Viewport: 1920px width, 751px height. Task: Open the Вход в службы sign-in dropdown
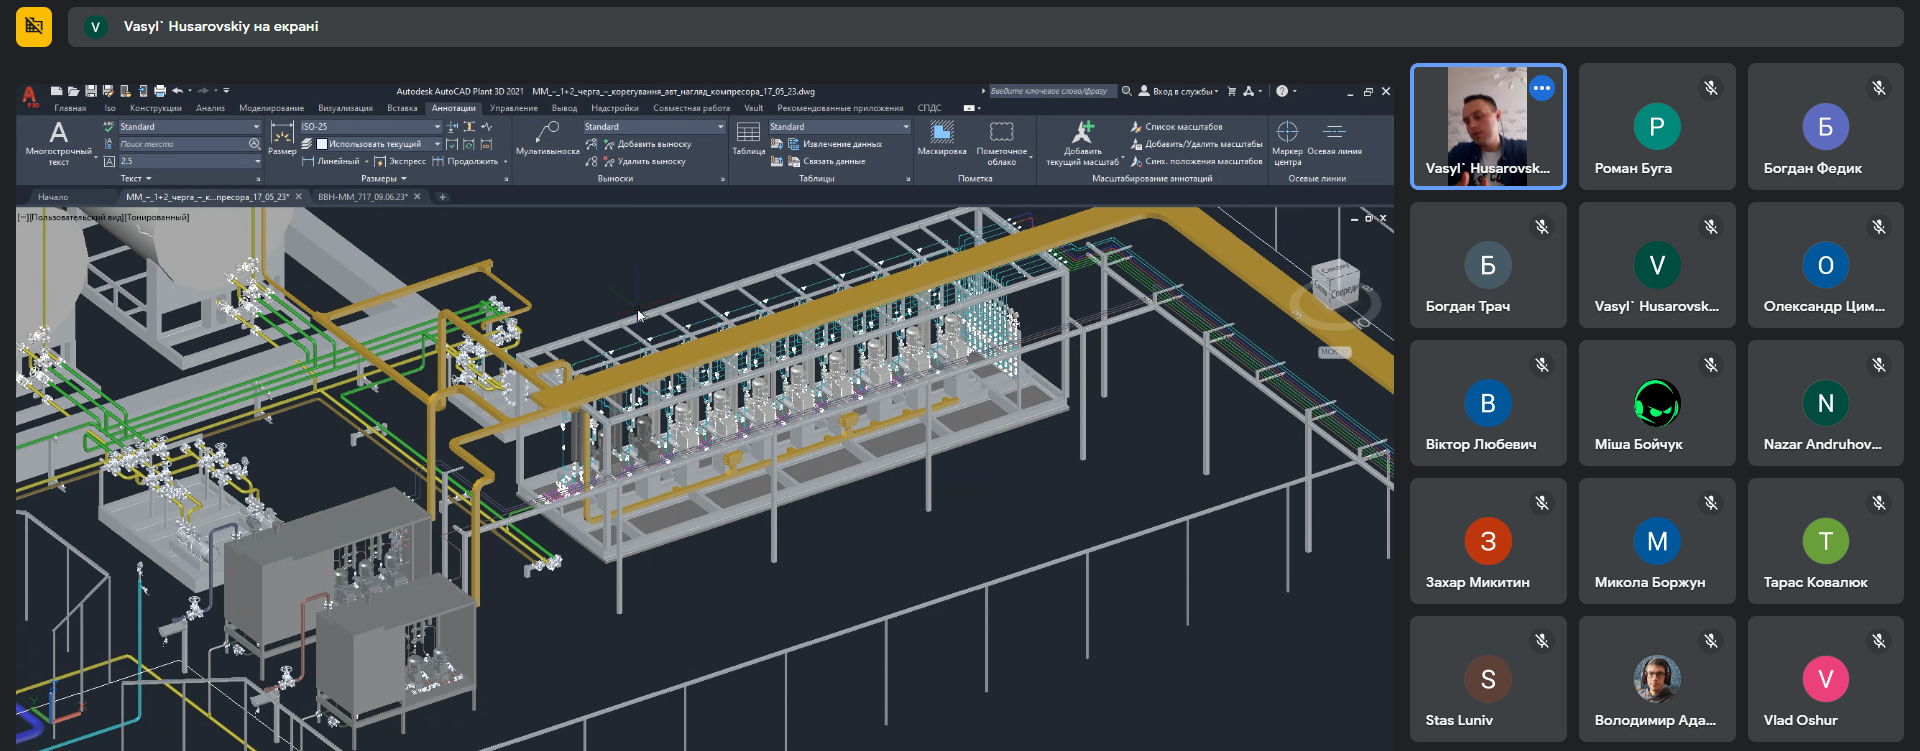(1179, 91)
